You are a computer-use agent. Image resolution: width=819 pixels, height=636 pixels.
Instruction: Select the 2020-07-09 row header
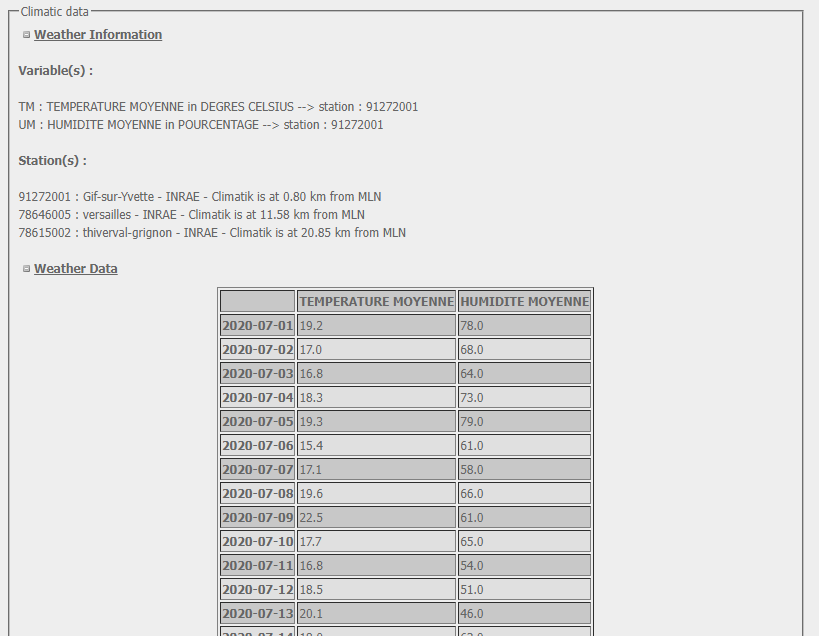pos(258,517)
